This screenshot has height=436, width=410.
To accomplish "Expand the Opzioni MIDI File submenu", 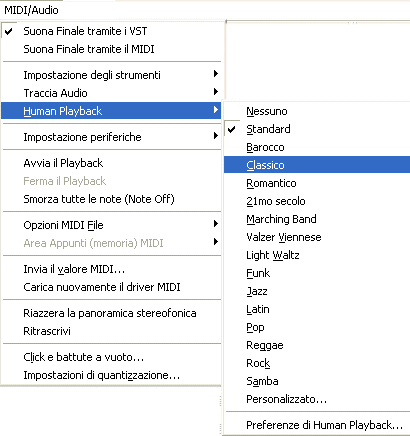I will tap(111, 225).
